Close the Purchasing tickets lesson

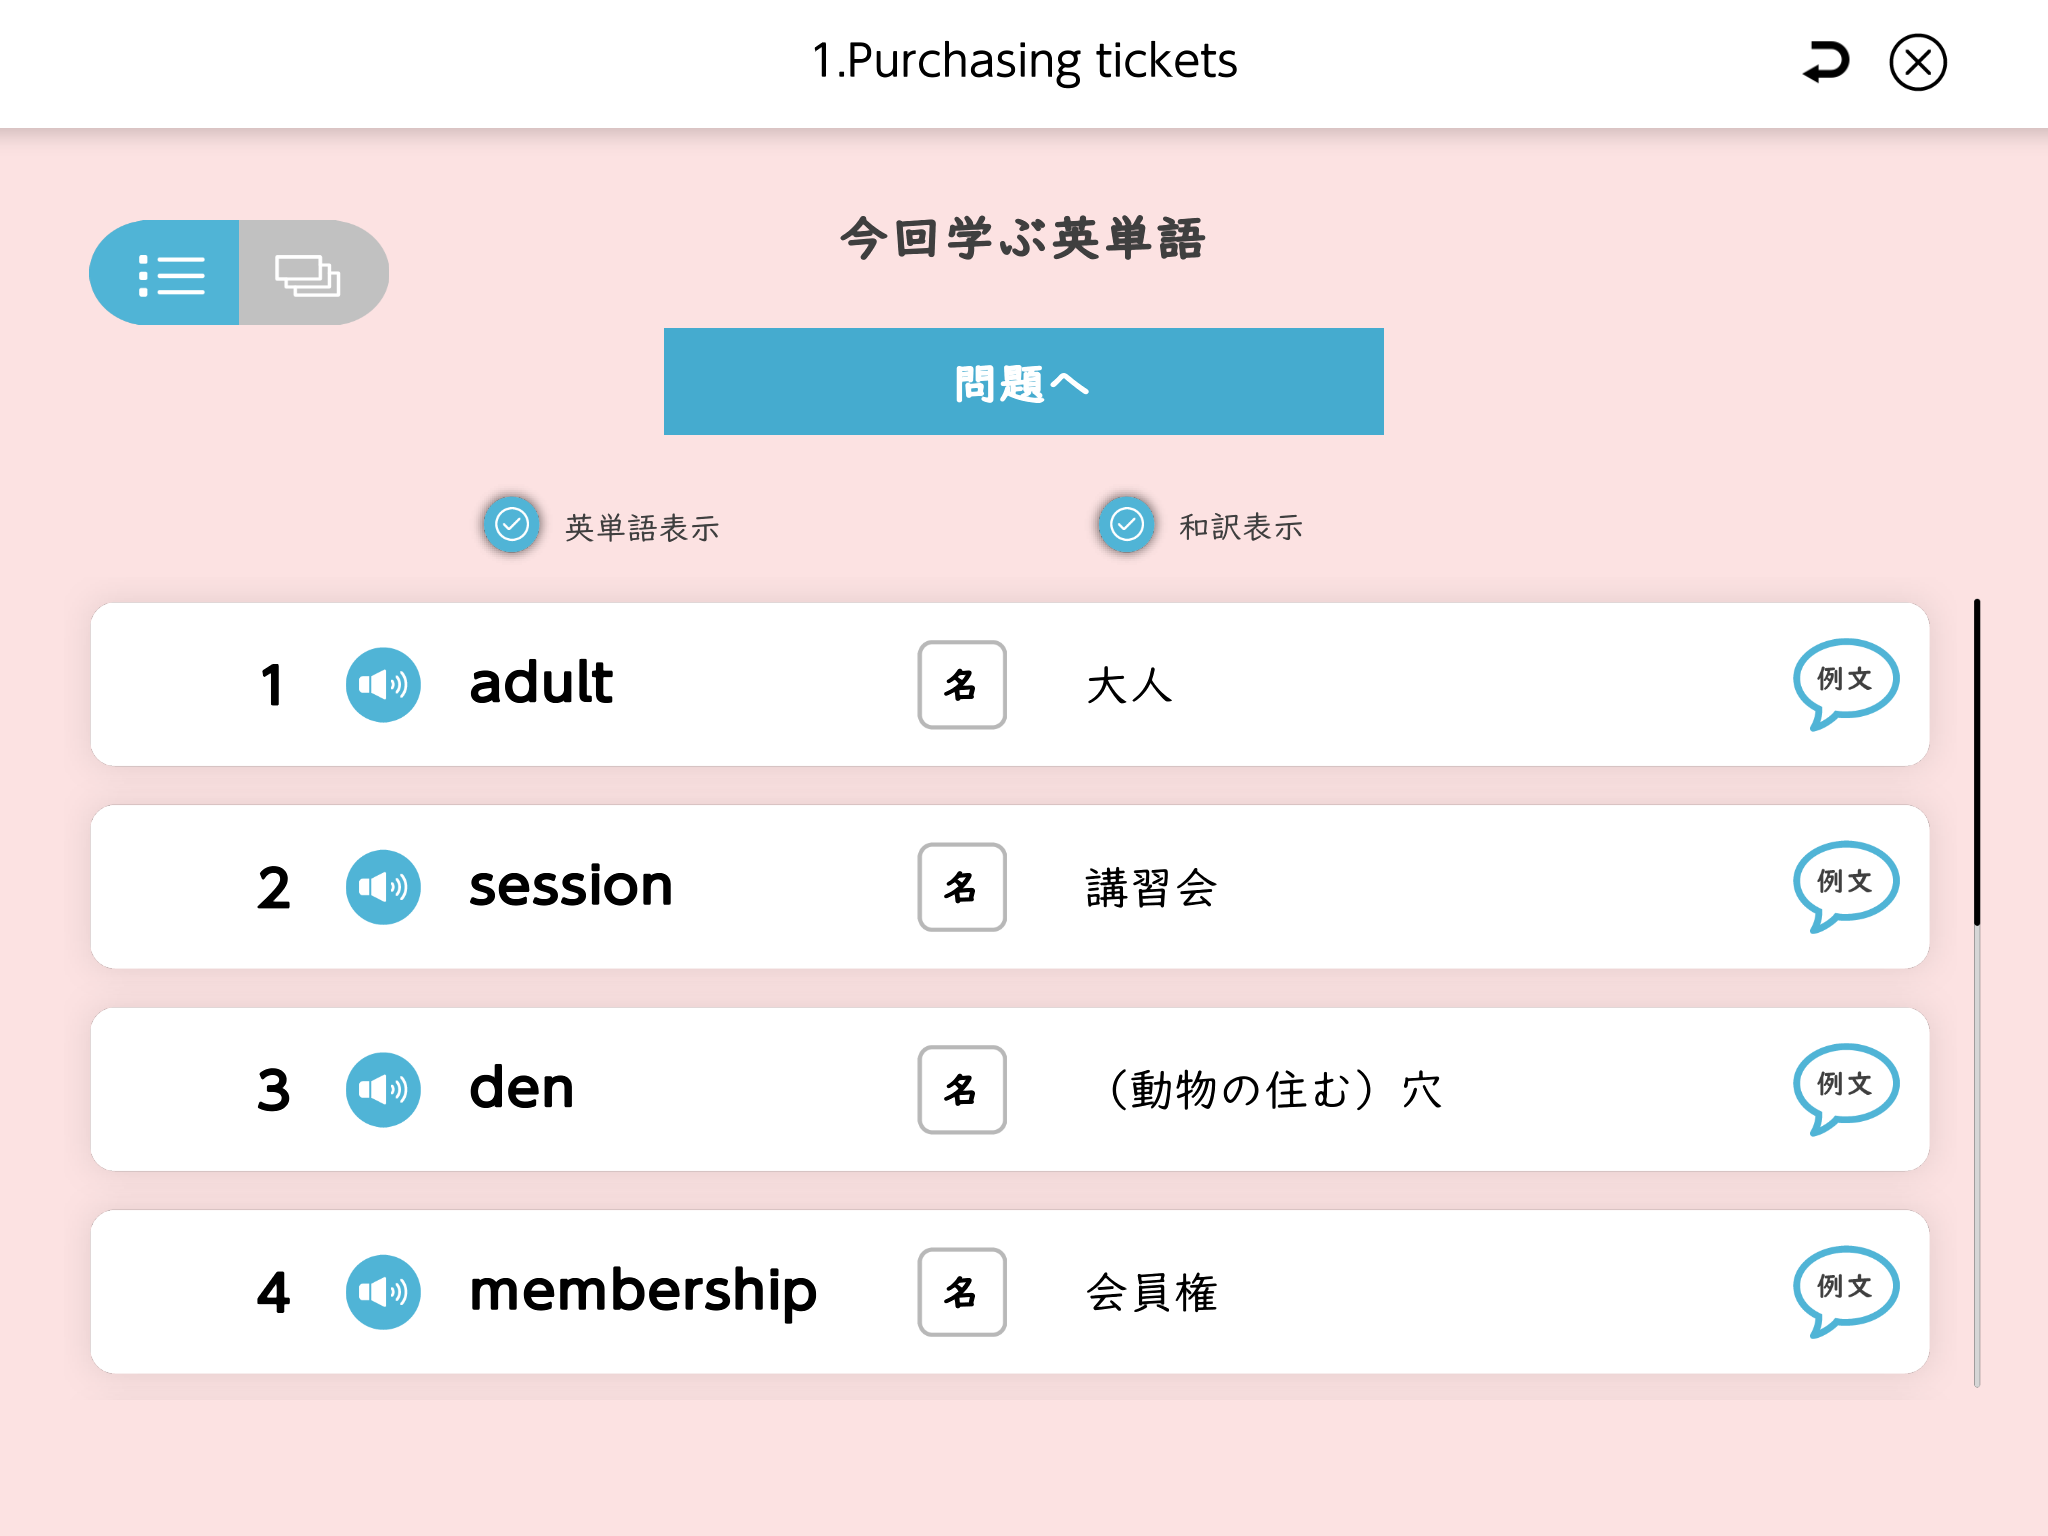click(x=1917, y=62)
